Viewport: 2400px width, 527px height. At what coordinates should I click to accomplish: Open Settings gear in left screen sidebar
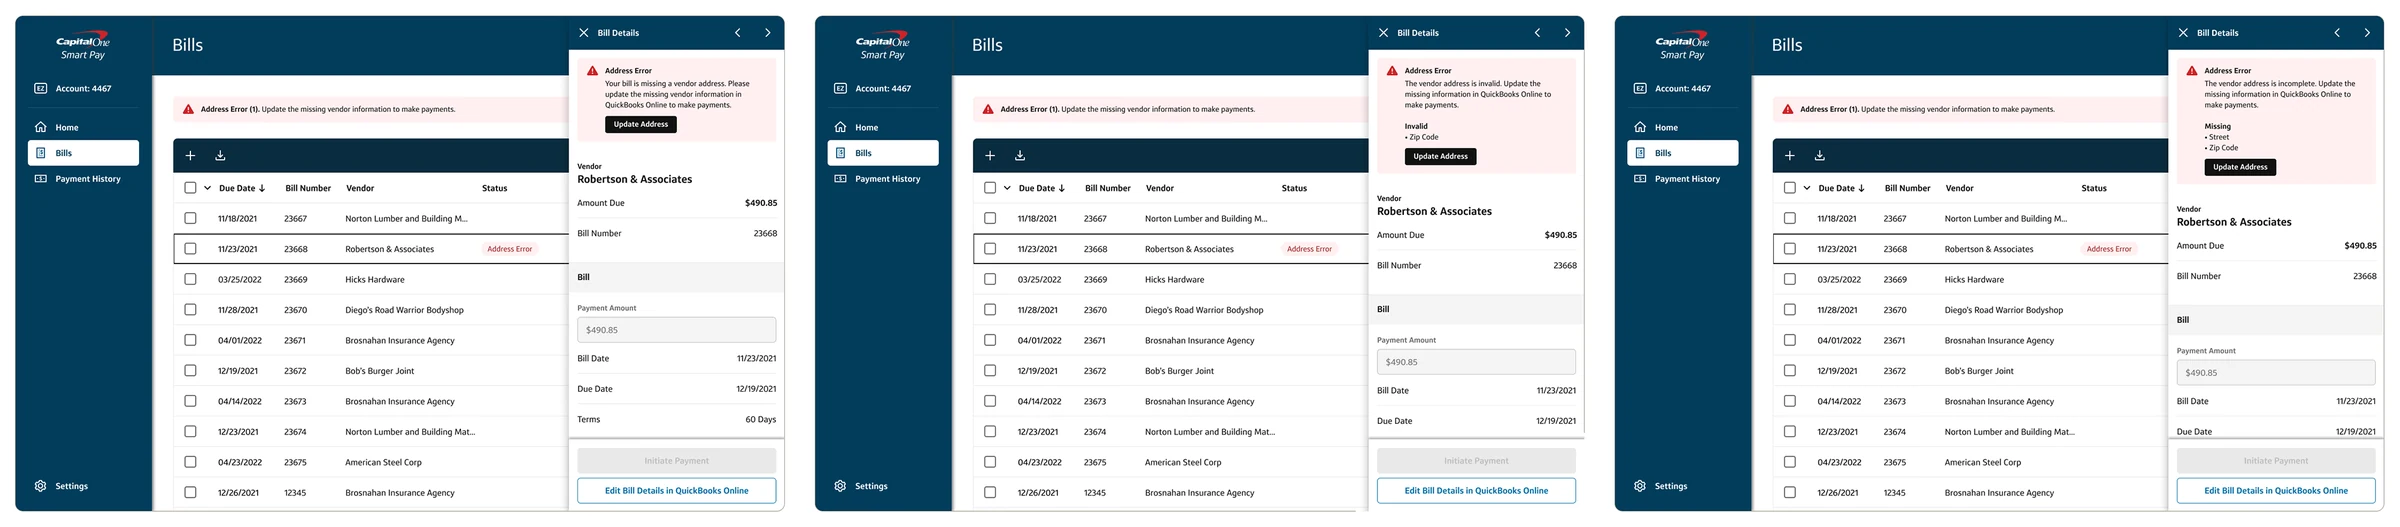(x=41, y=486)
